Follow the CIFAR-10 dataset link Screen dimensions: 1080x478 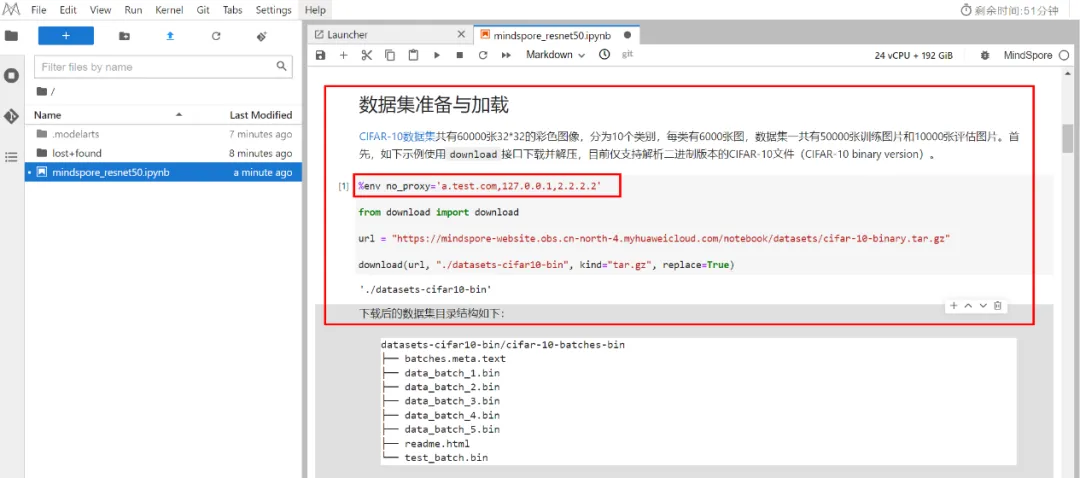point(396,136)
